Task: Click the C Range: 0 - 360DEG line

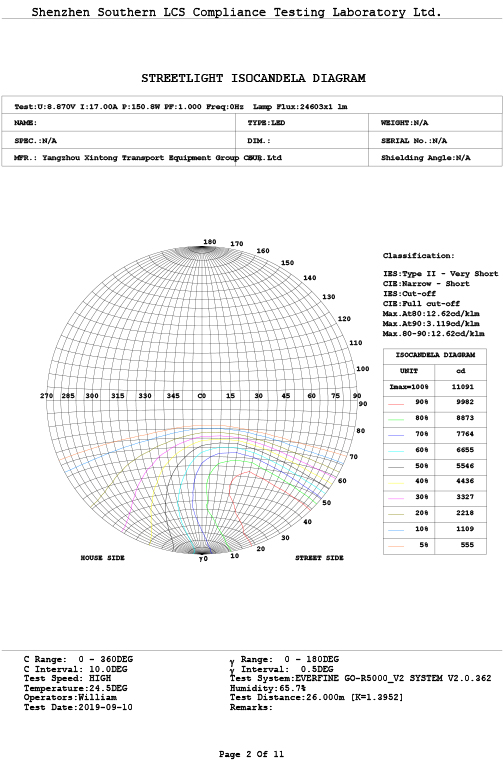Action: pos(78,660)
